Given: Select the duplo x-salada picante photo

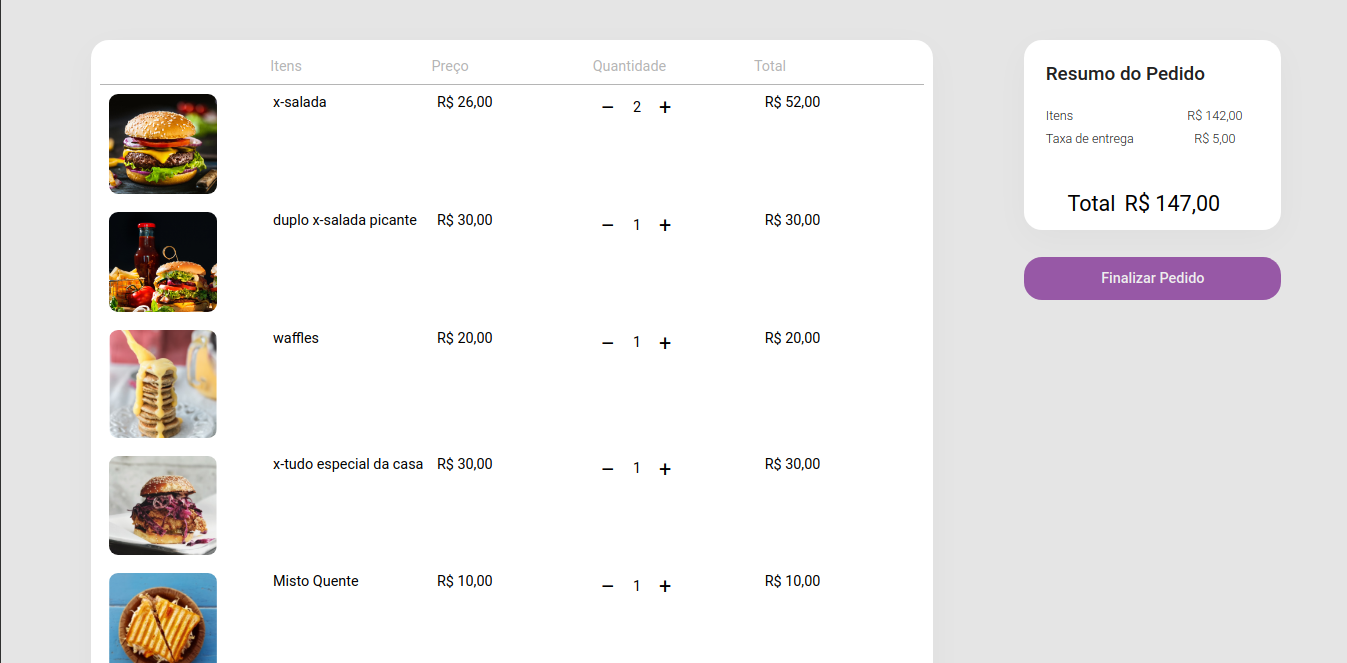Looking at the screenshot, I should click(x=163, y=262).
